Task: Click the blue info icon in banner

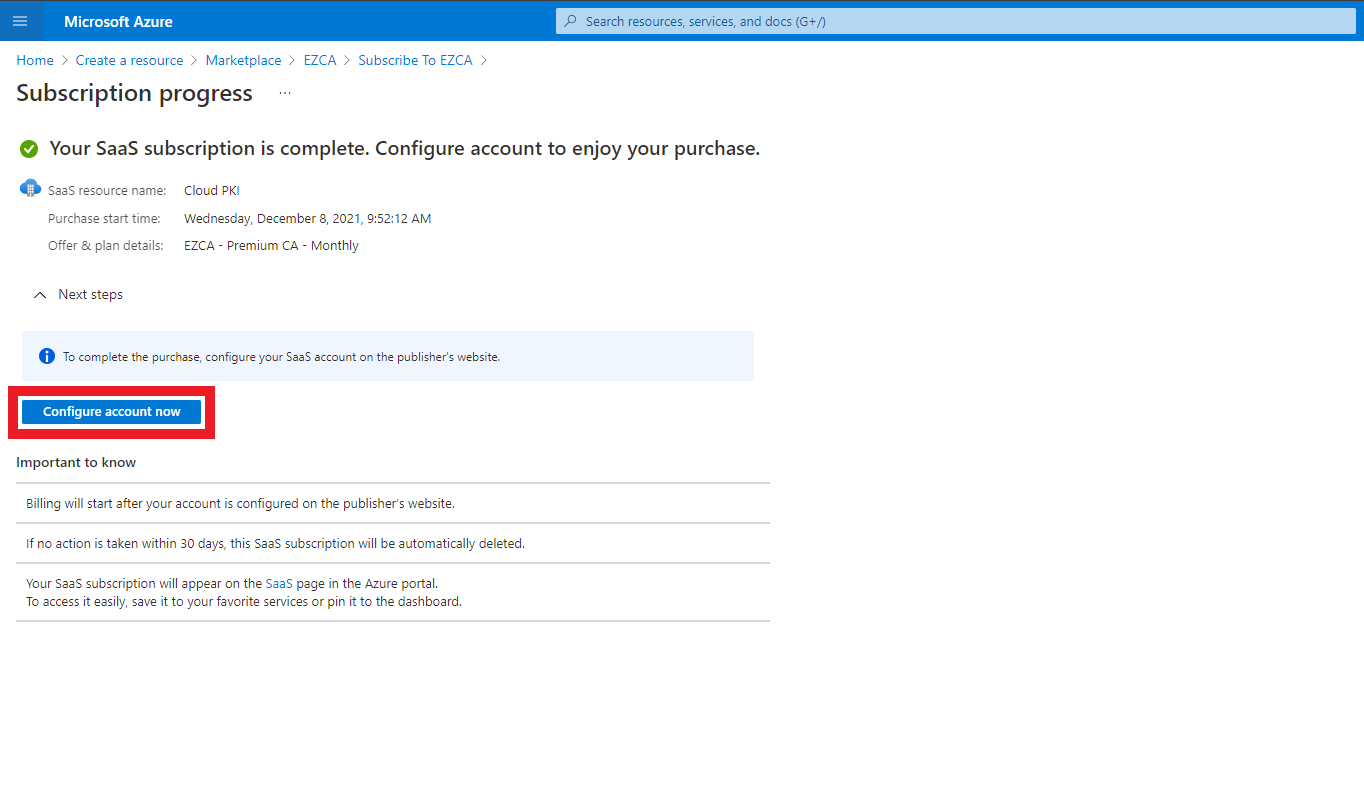Action: [46, 356]
